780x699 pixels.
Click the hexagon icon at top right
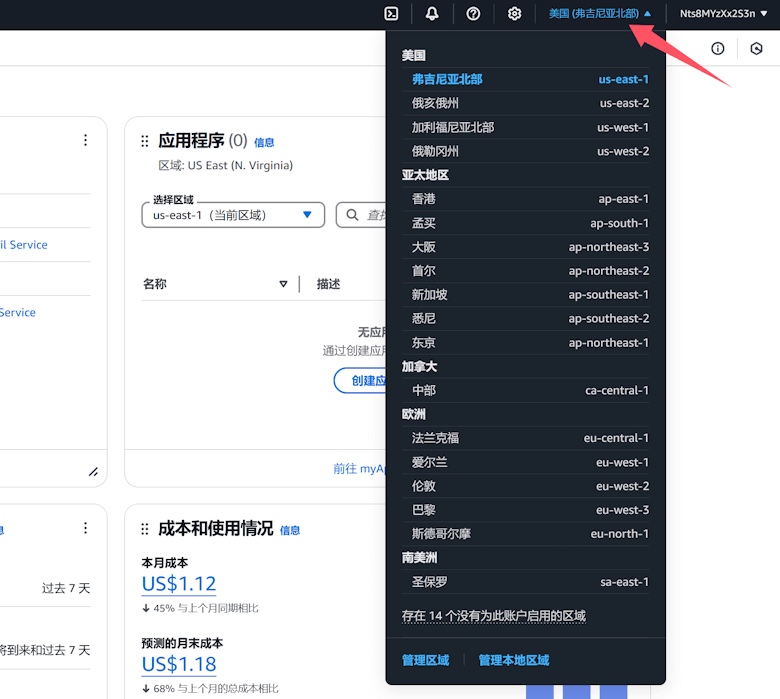(756, 48)
